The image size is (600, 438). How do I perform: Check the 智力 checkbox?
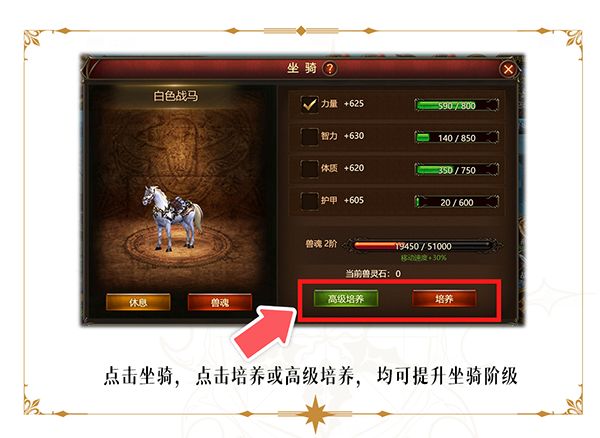tap(310, 136)
